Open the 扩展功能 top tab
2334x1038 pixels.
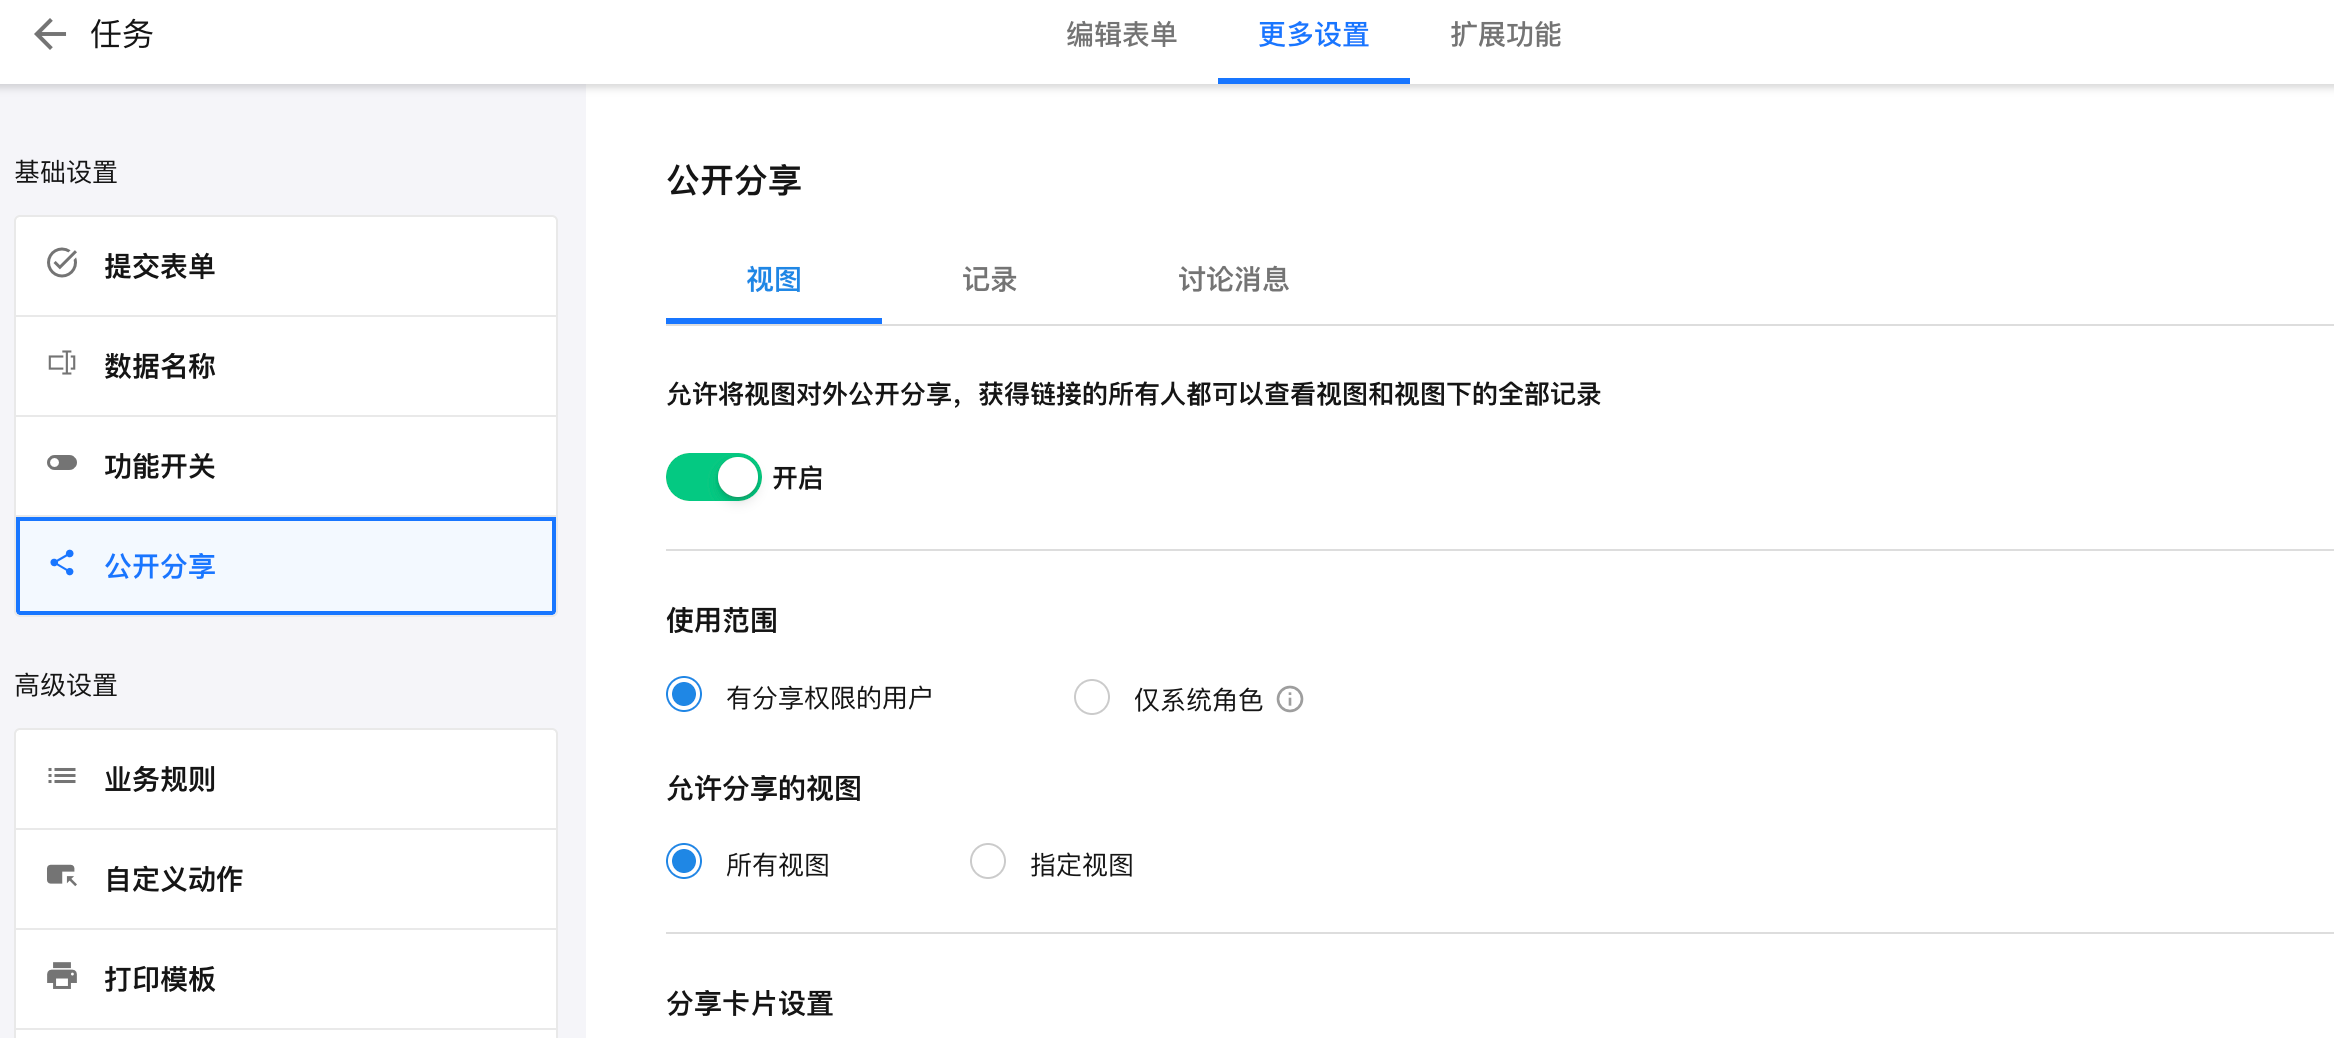(1505, 35)
